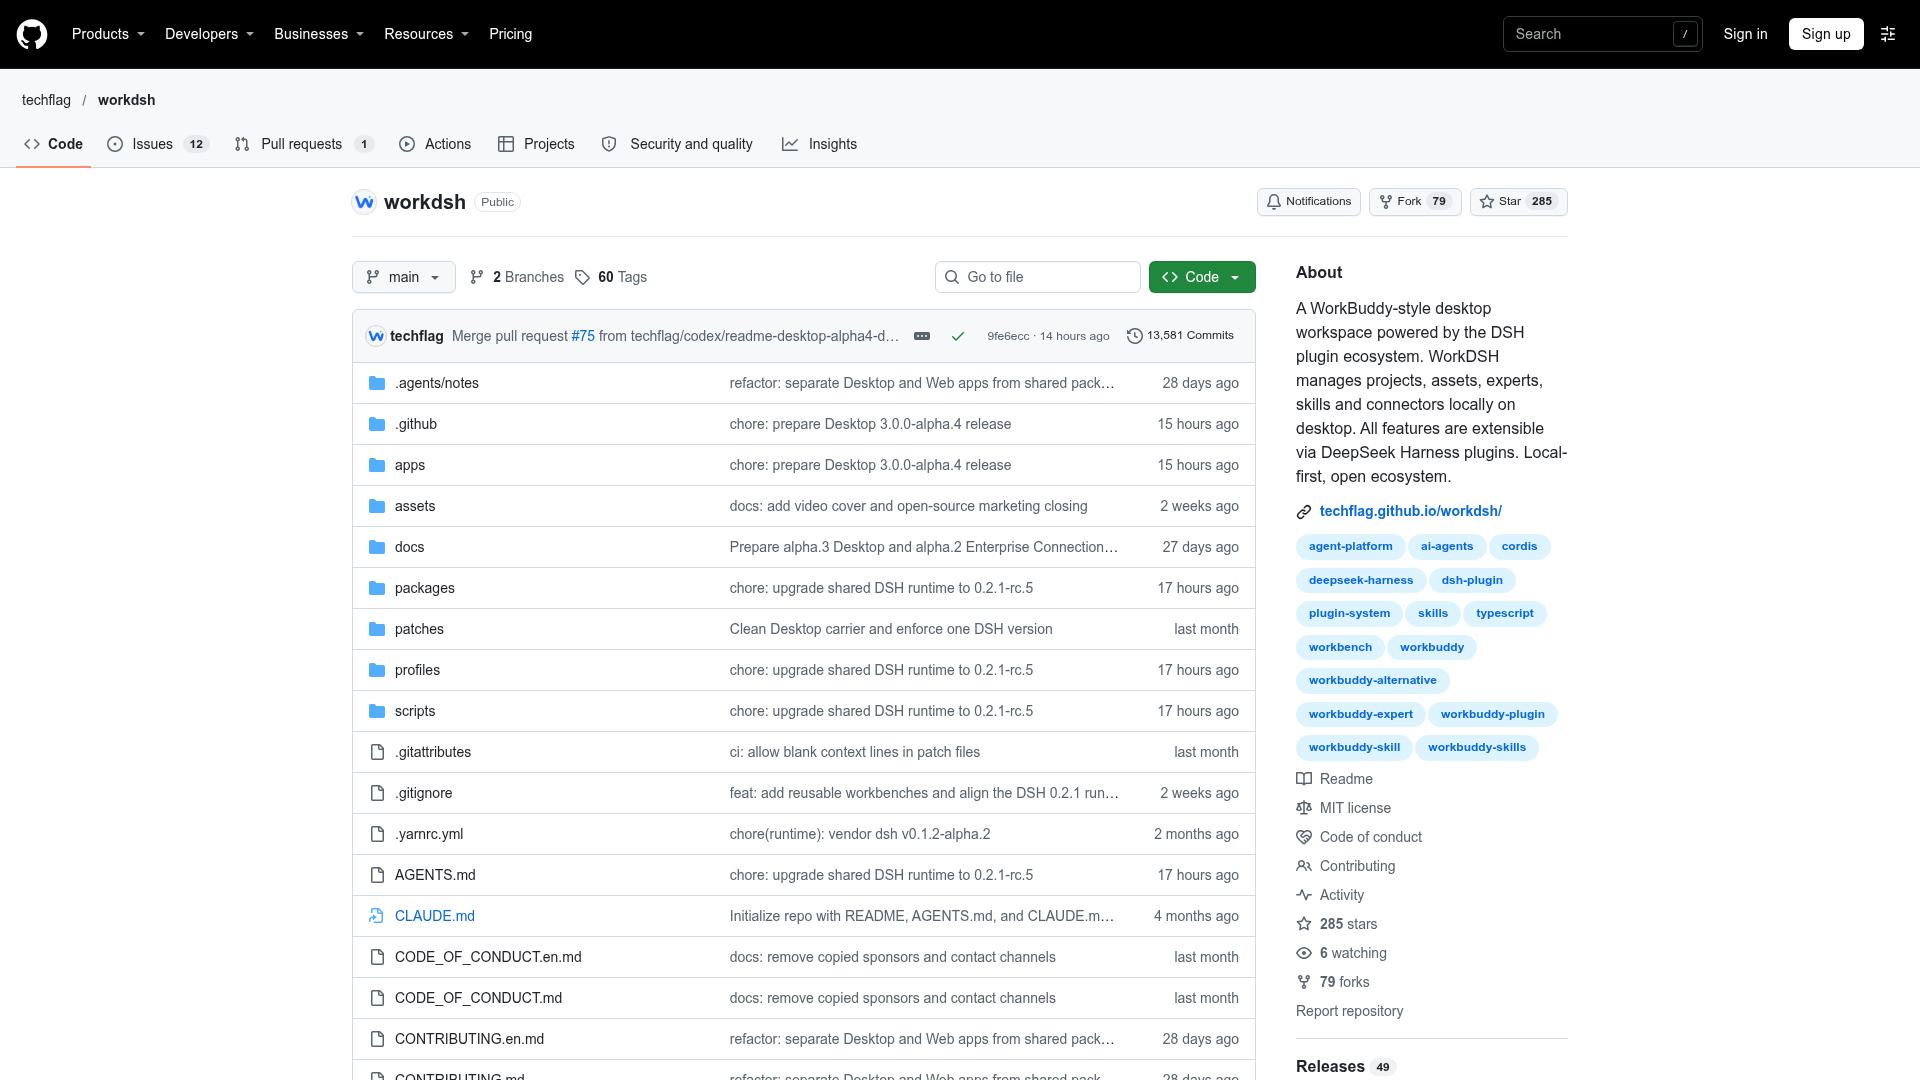The height and width of the screenshot is (1080, 1920).
Task: Open the main branch dropdown
Action: pos(404,277)
